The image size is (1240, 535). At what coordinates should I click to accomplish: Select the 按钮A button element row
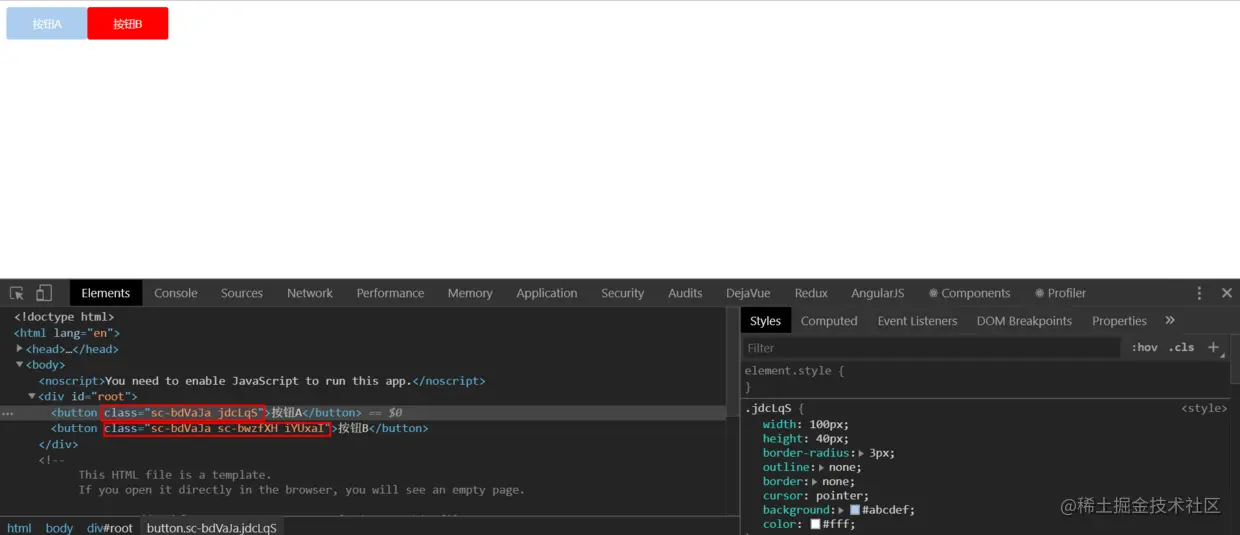[363, 412]
